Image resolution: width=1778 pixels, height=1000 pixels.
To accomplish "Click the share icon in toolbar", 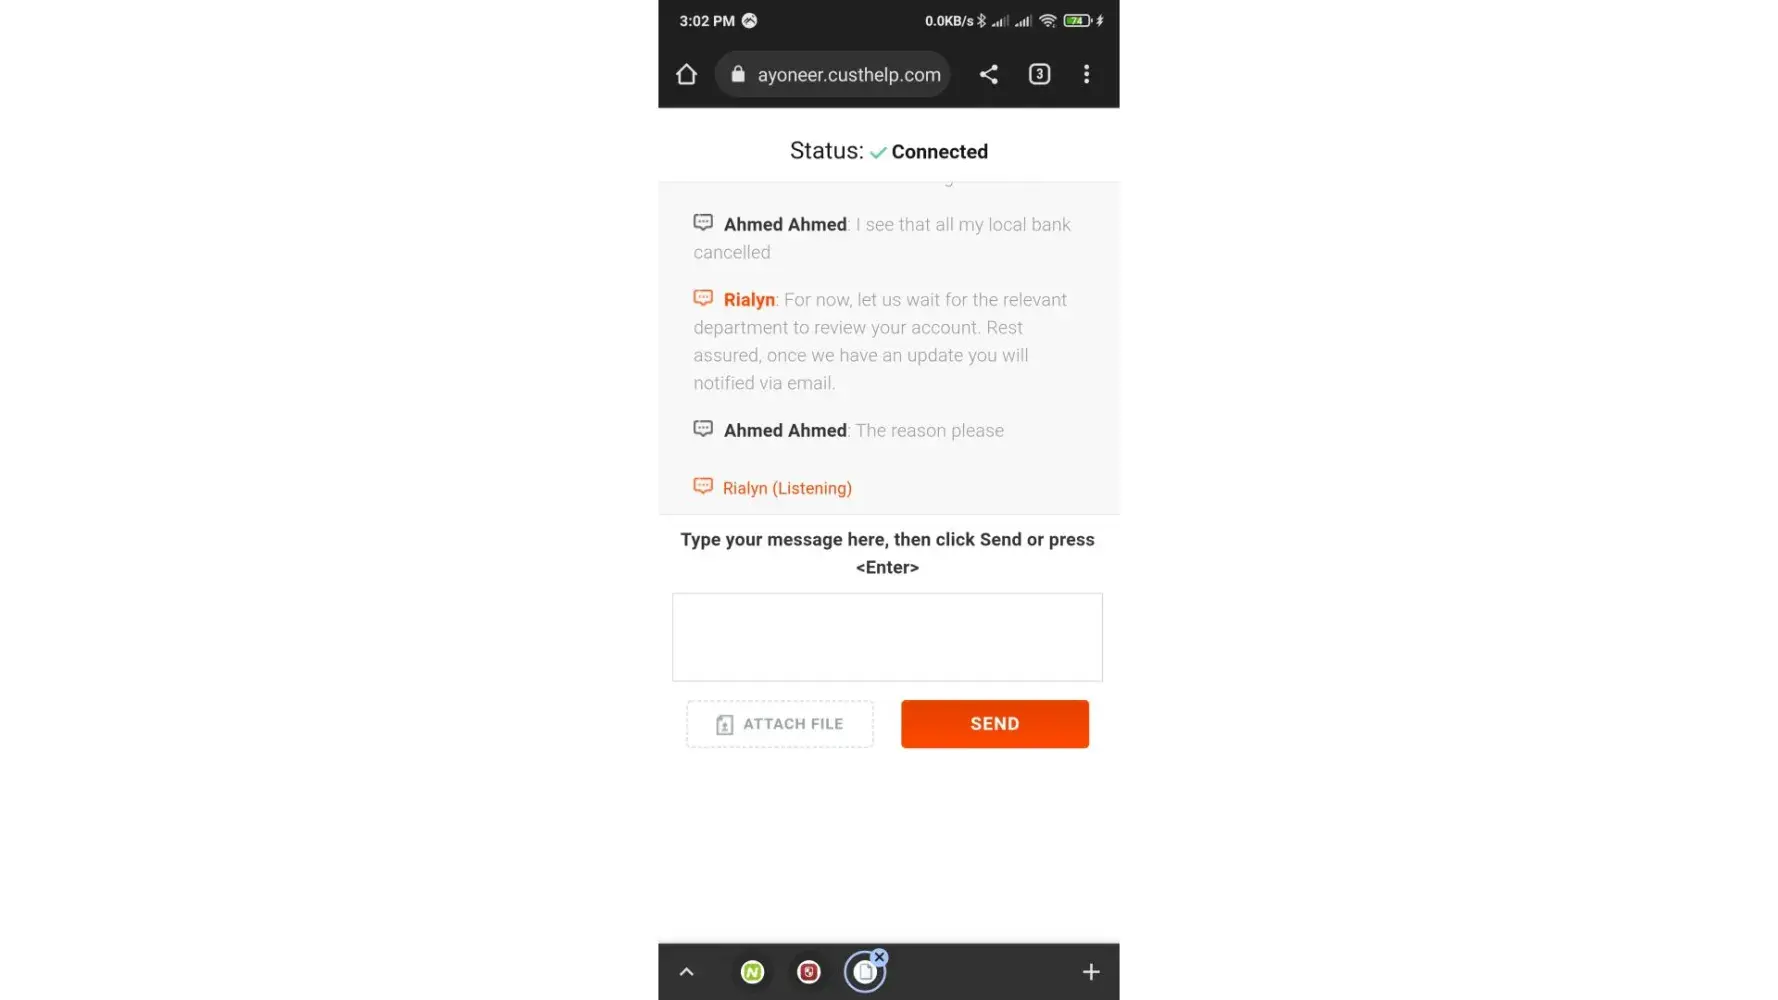I will (988, 74).
